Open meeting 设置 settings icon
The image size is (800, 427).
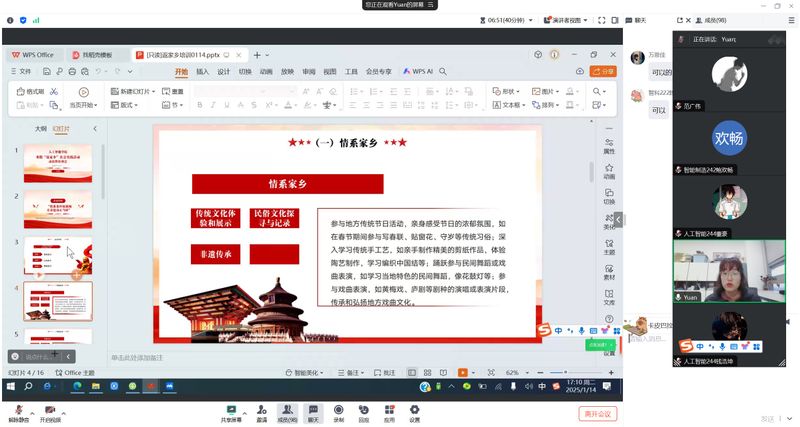(414, 410)
